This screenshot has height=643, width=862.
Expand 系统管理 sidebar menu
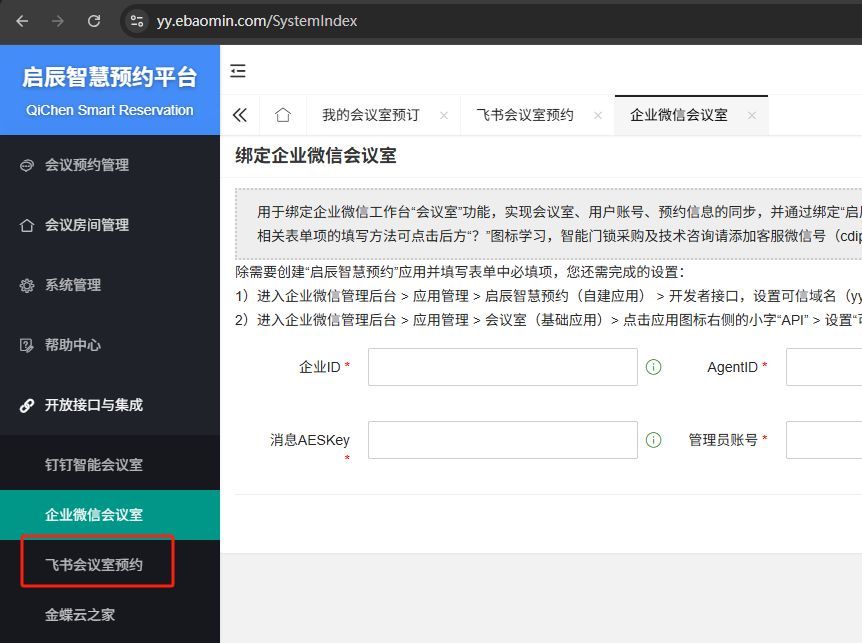73,285
